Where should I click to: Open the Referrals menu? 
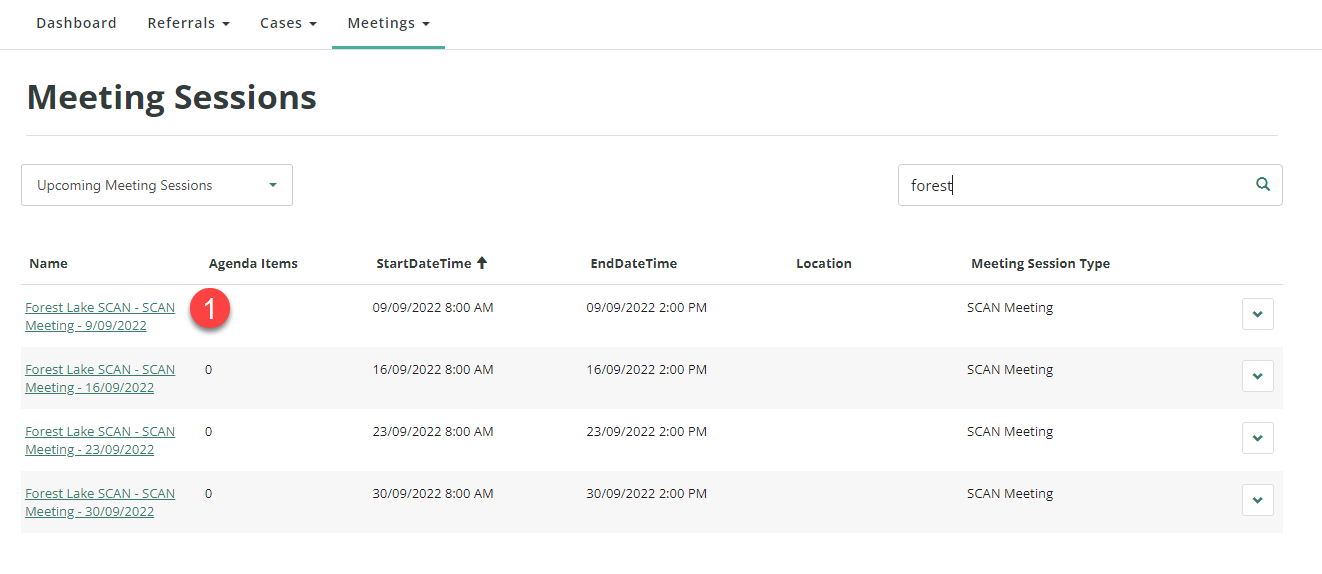[188, 23]
